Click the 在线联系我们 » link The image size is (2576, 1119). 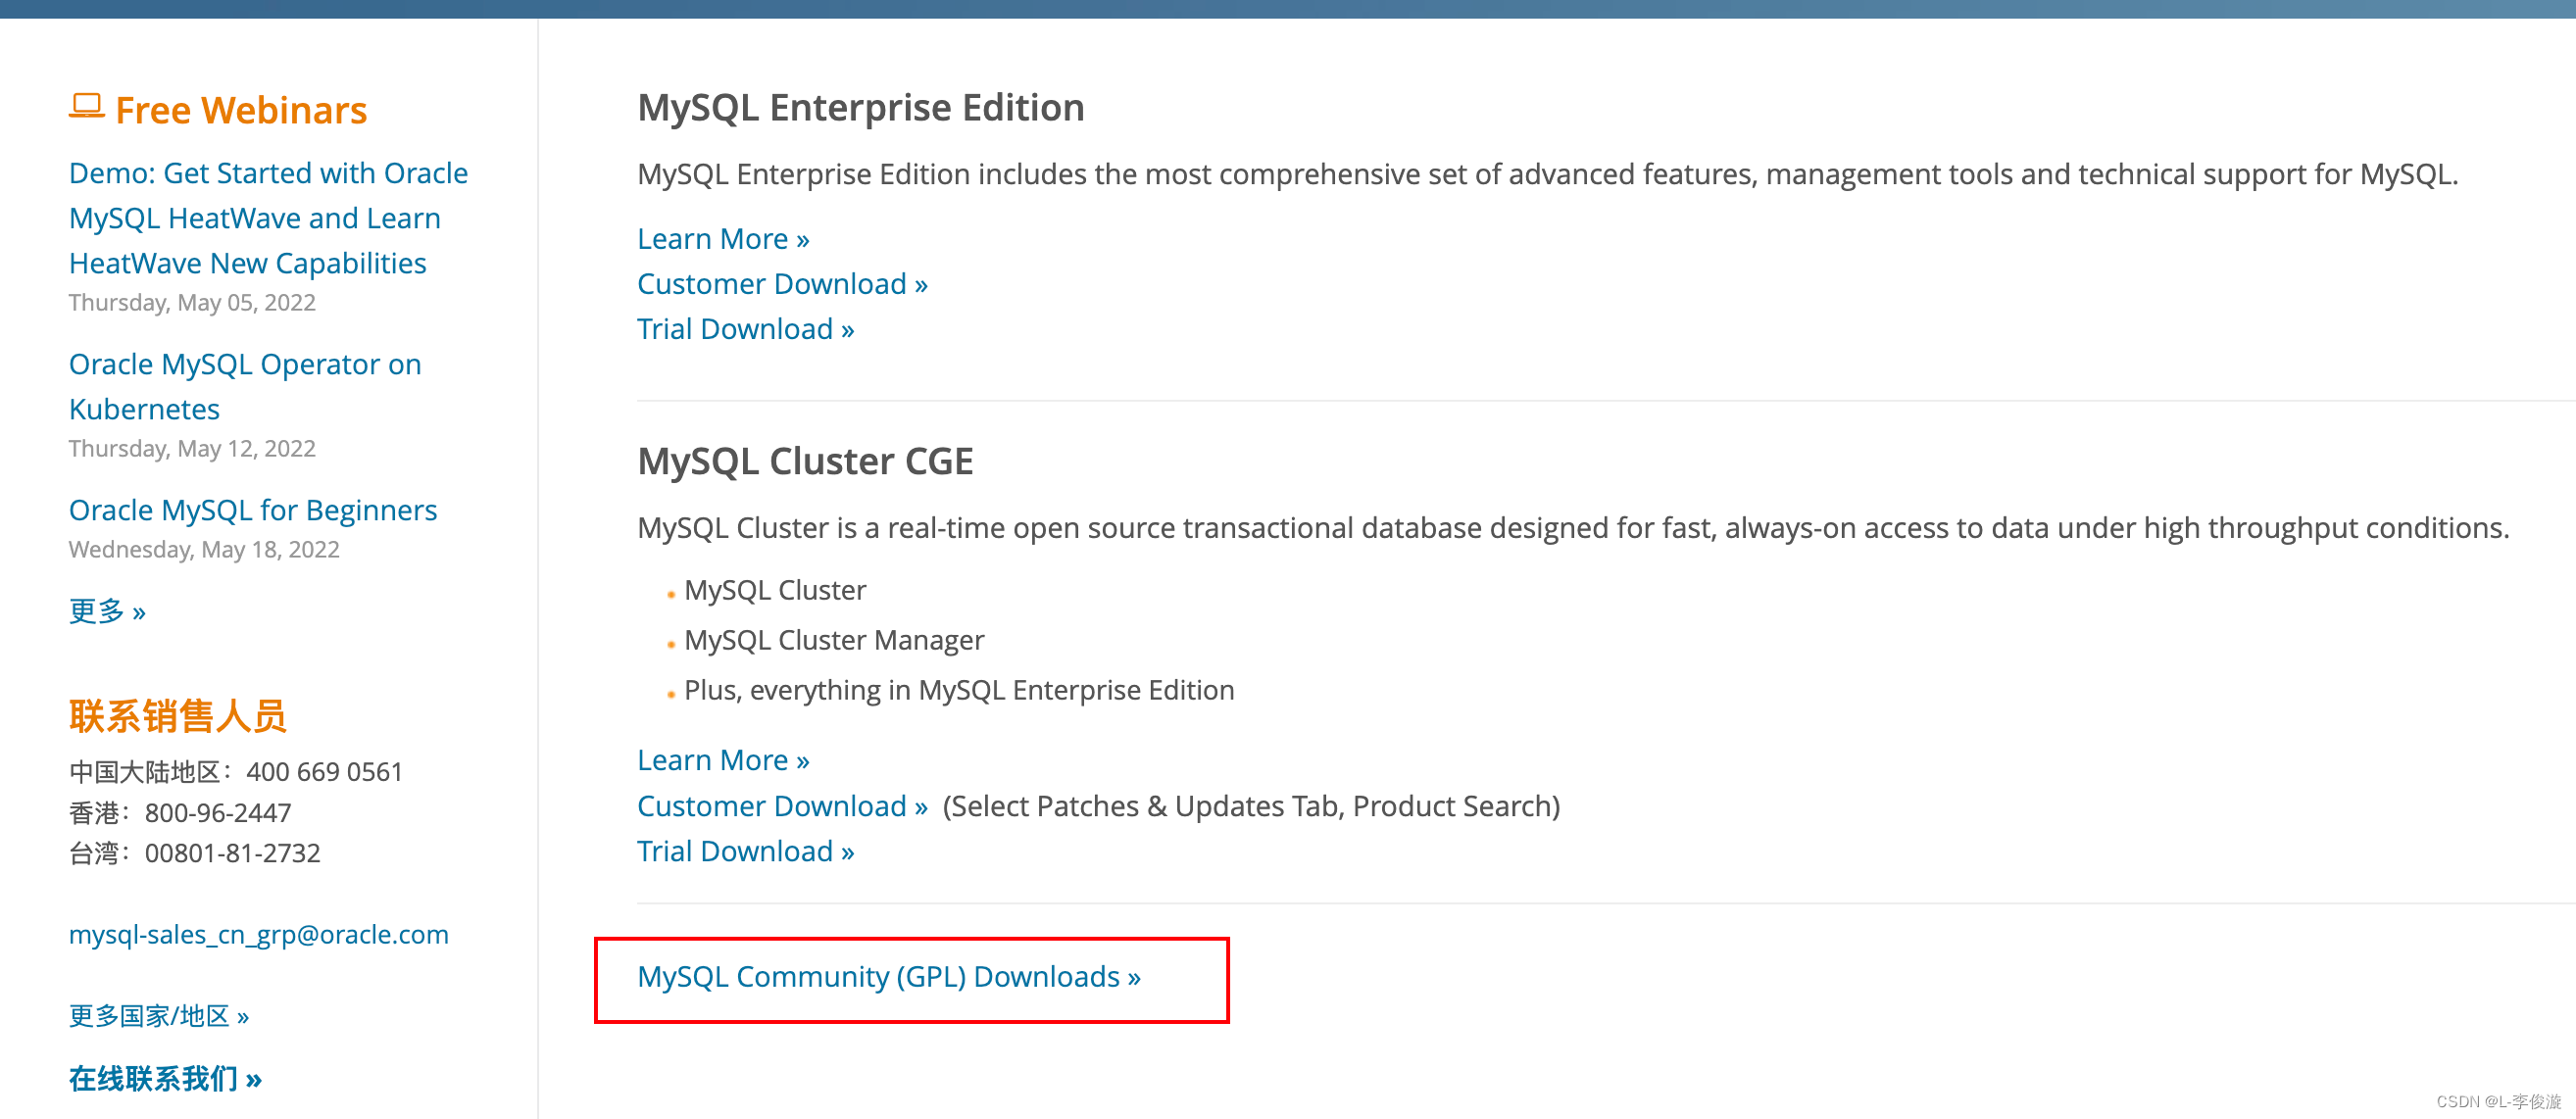coord(166,1078)
